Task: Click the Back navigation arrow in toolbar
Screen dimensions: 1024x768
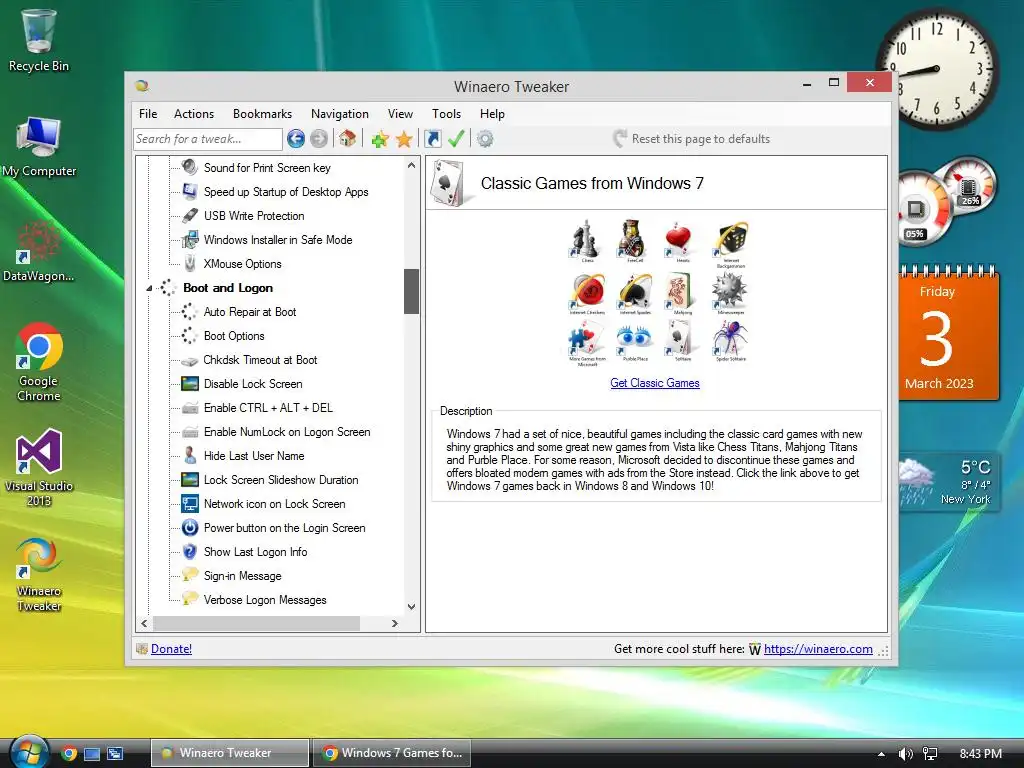Action: point(296,138)
